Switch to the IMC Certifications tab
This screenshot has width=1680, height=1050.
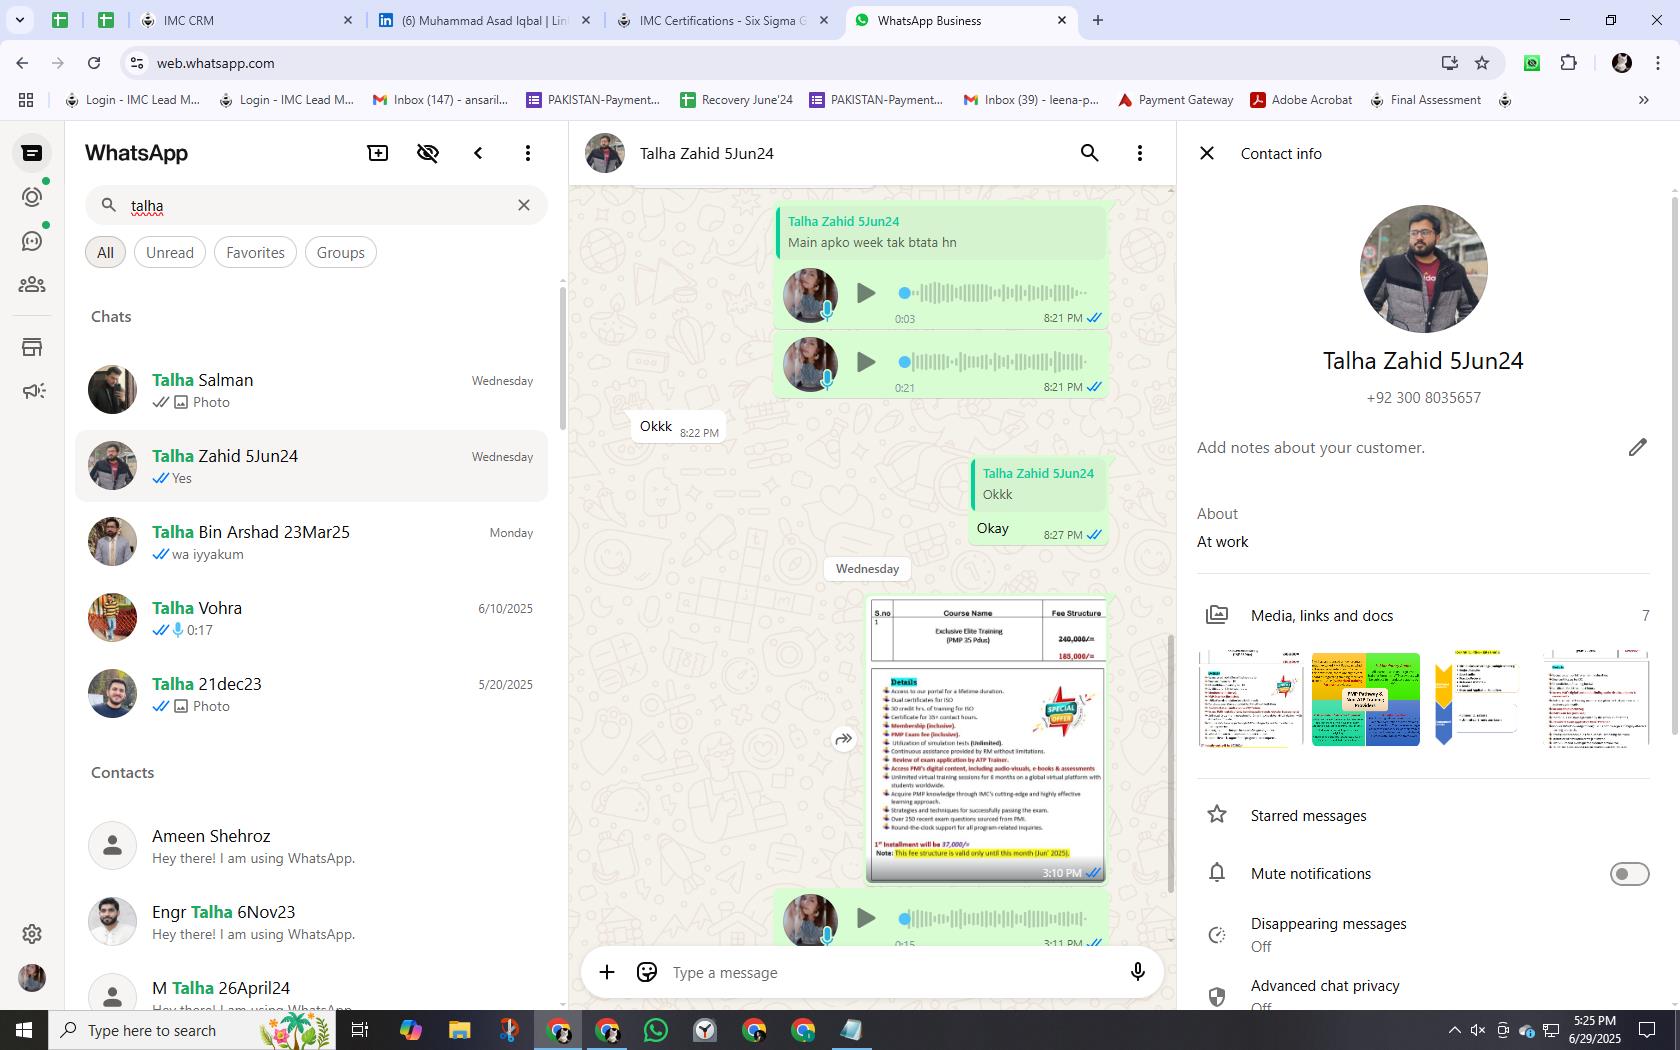click(722, 20)
